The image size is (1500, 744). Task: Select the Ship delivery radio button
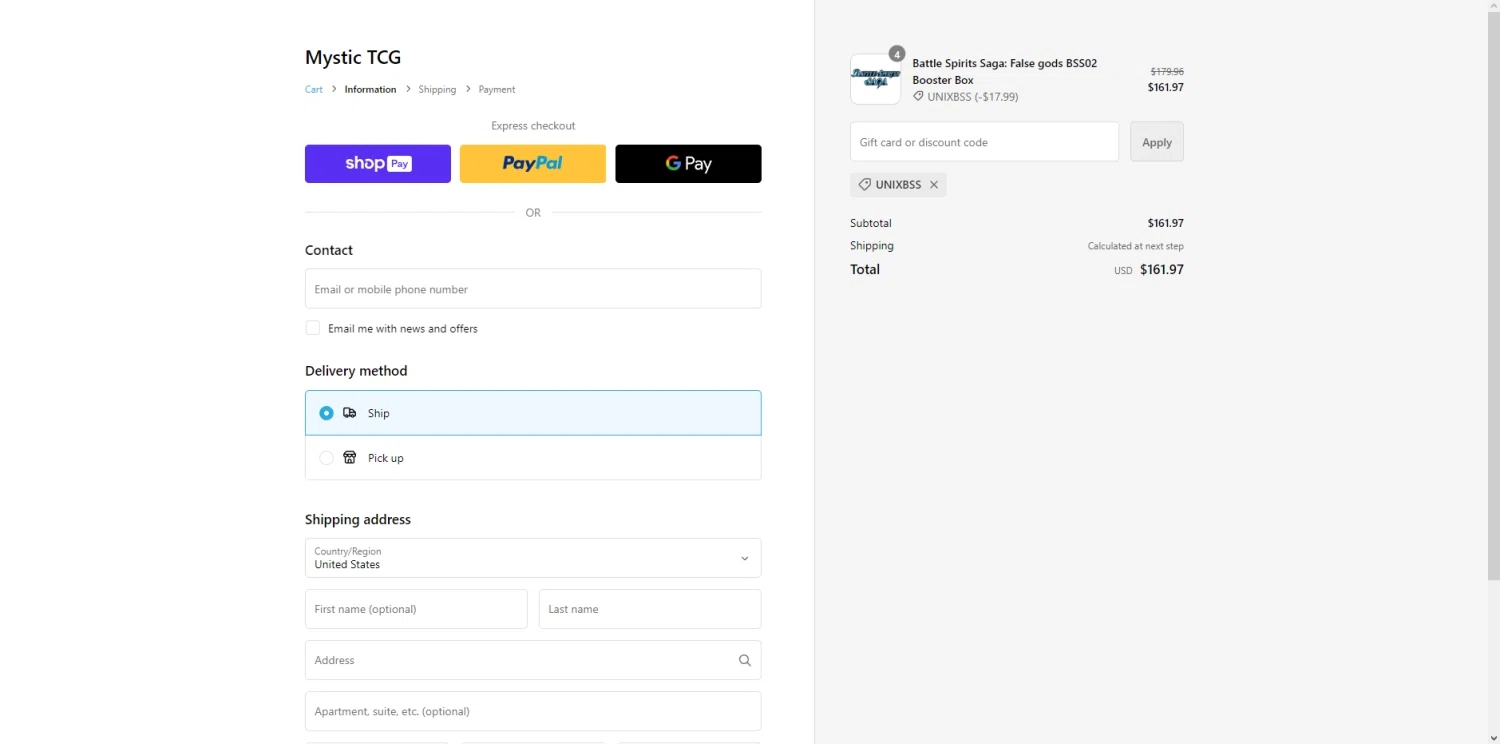tap(326, 413)
